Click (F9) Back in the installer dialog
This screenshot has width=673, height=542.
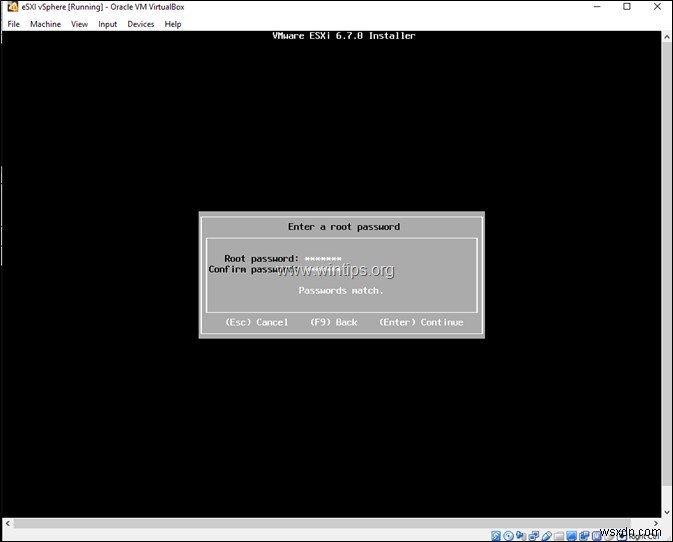pyautogui.click(x=333, y=322)
